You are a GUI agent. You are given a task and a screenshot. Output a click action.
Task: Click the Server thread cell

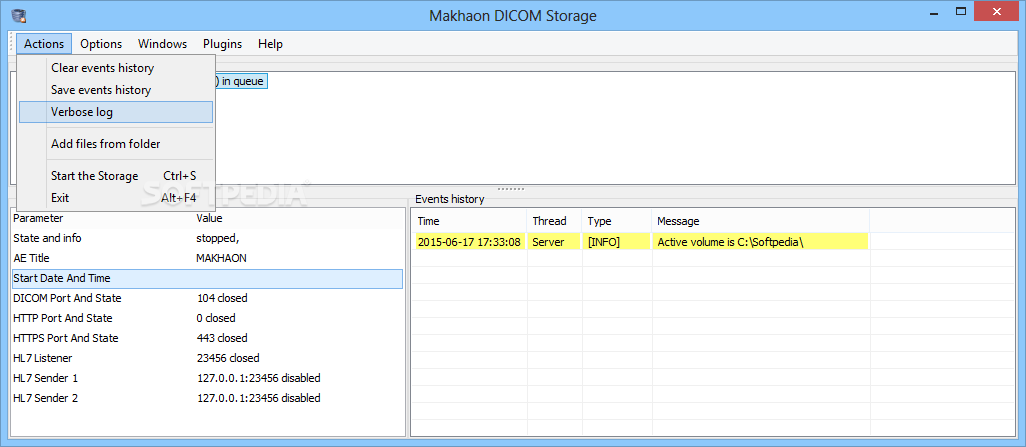tap(555, 241)
